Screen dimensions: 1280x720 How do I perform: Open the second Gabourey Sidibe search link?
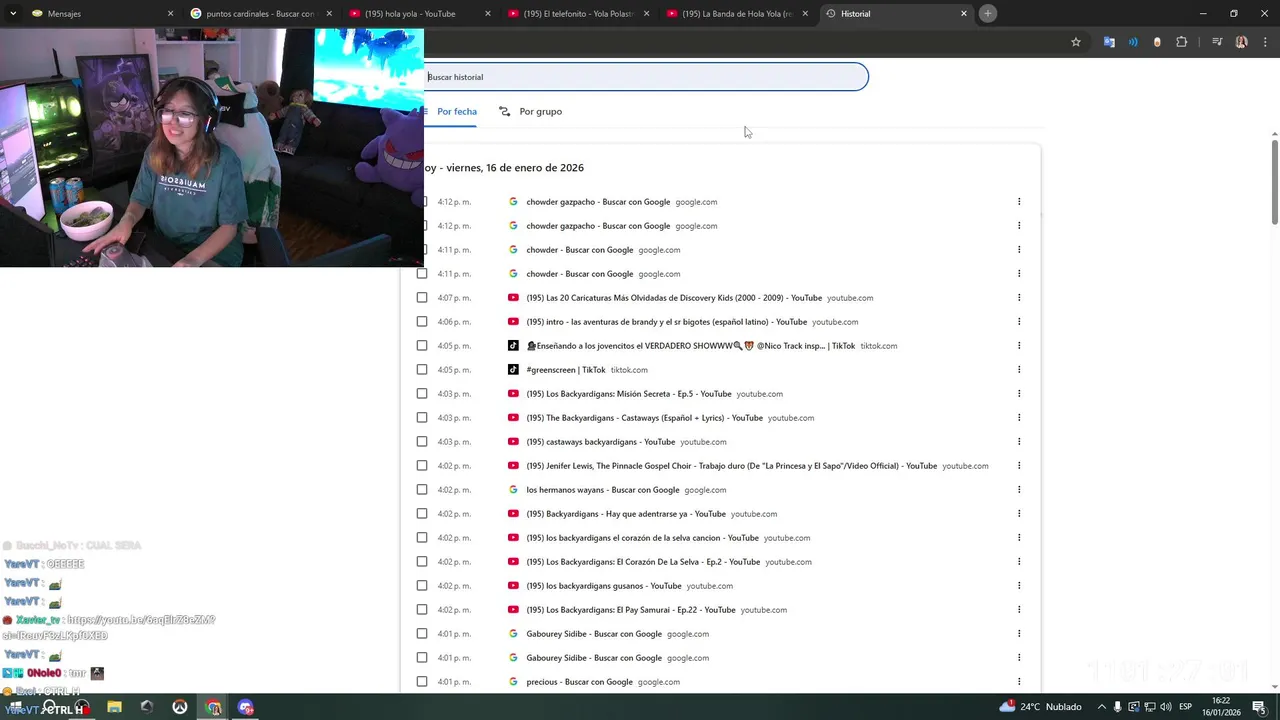click(x=594, y=658)
